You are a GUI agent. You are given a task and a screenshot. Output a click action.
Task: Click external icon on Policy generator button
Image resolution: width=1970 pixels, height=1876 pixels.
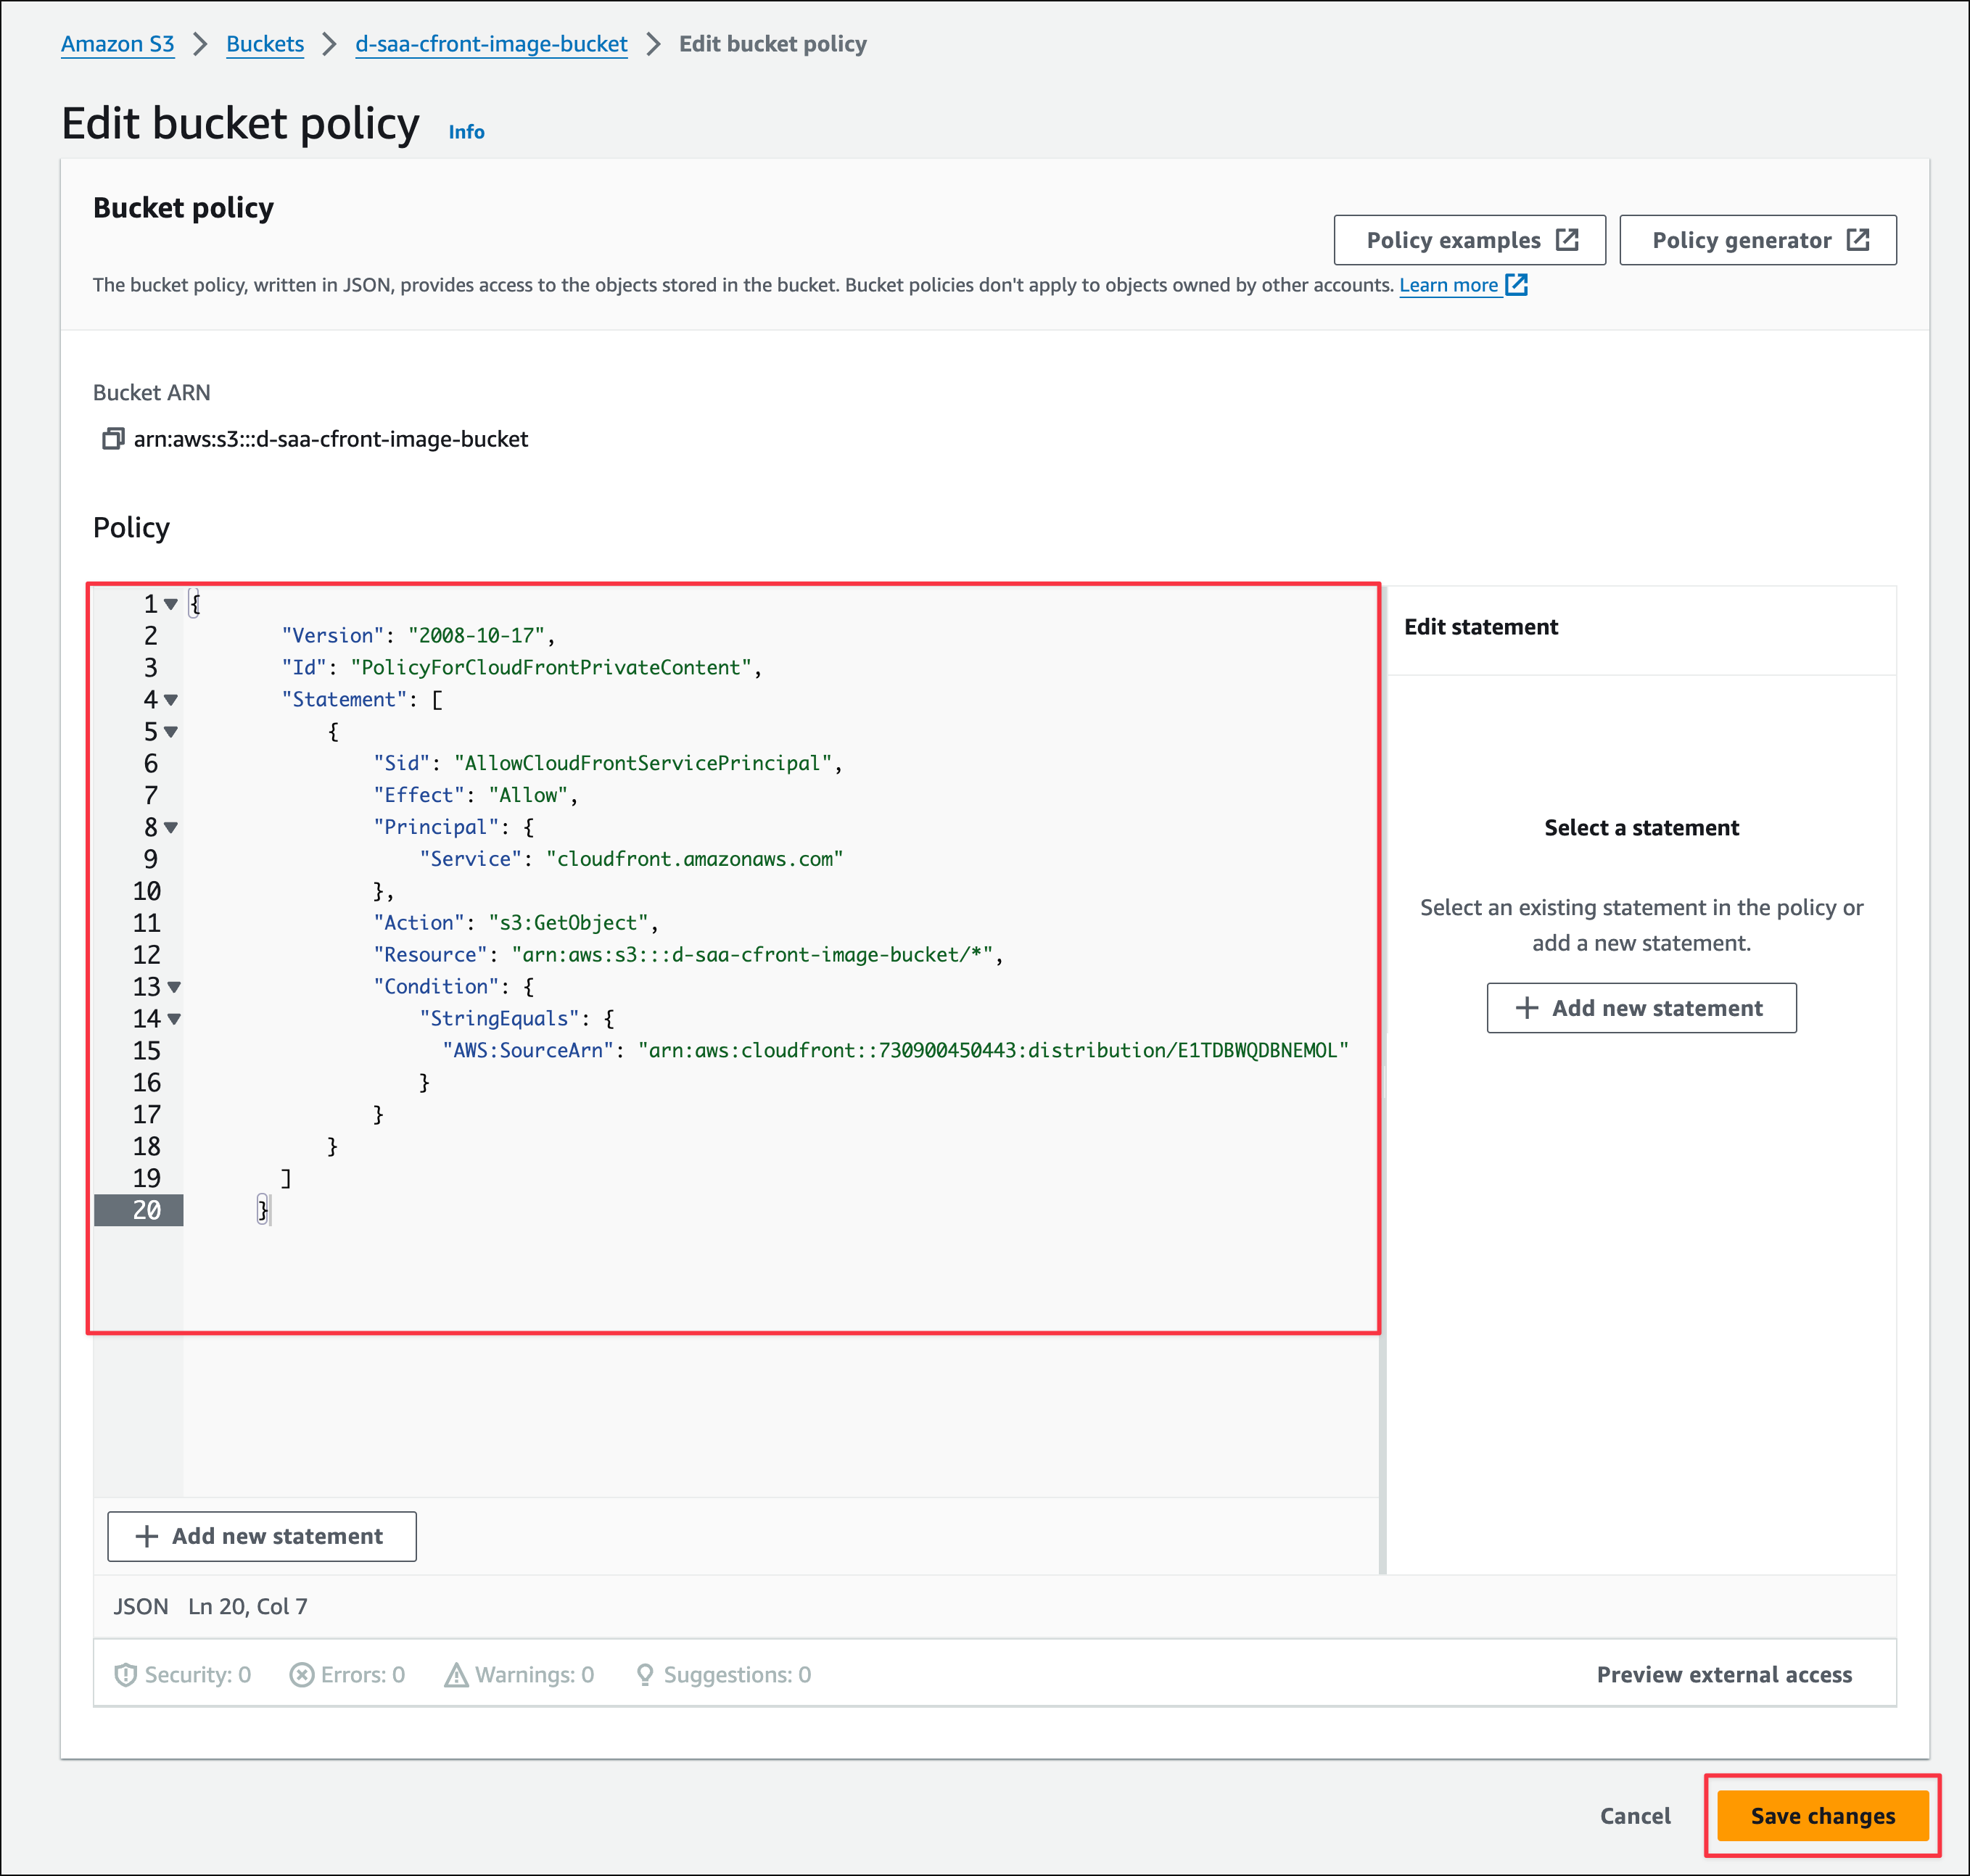point(1858,240)
